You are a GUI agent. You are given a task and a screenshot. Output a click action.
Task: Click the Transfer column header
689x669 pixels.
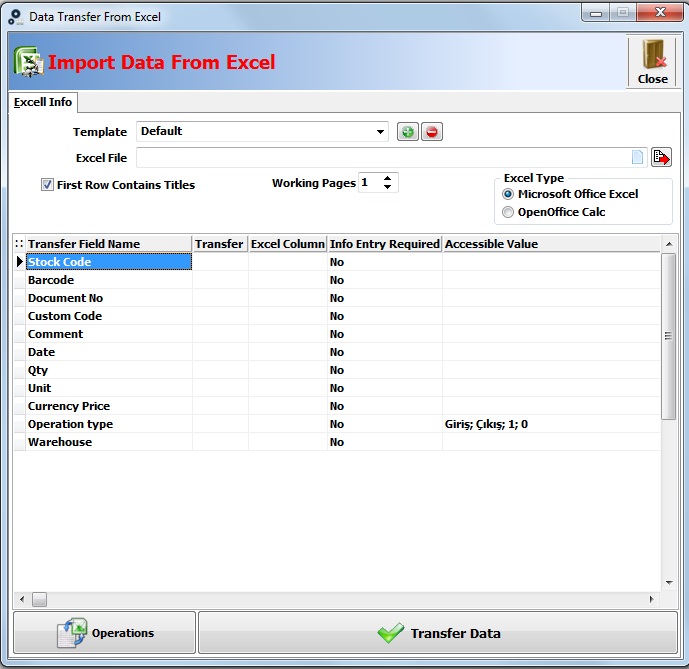coord(220,244)
